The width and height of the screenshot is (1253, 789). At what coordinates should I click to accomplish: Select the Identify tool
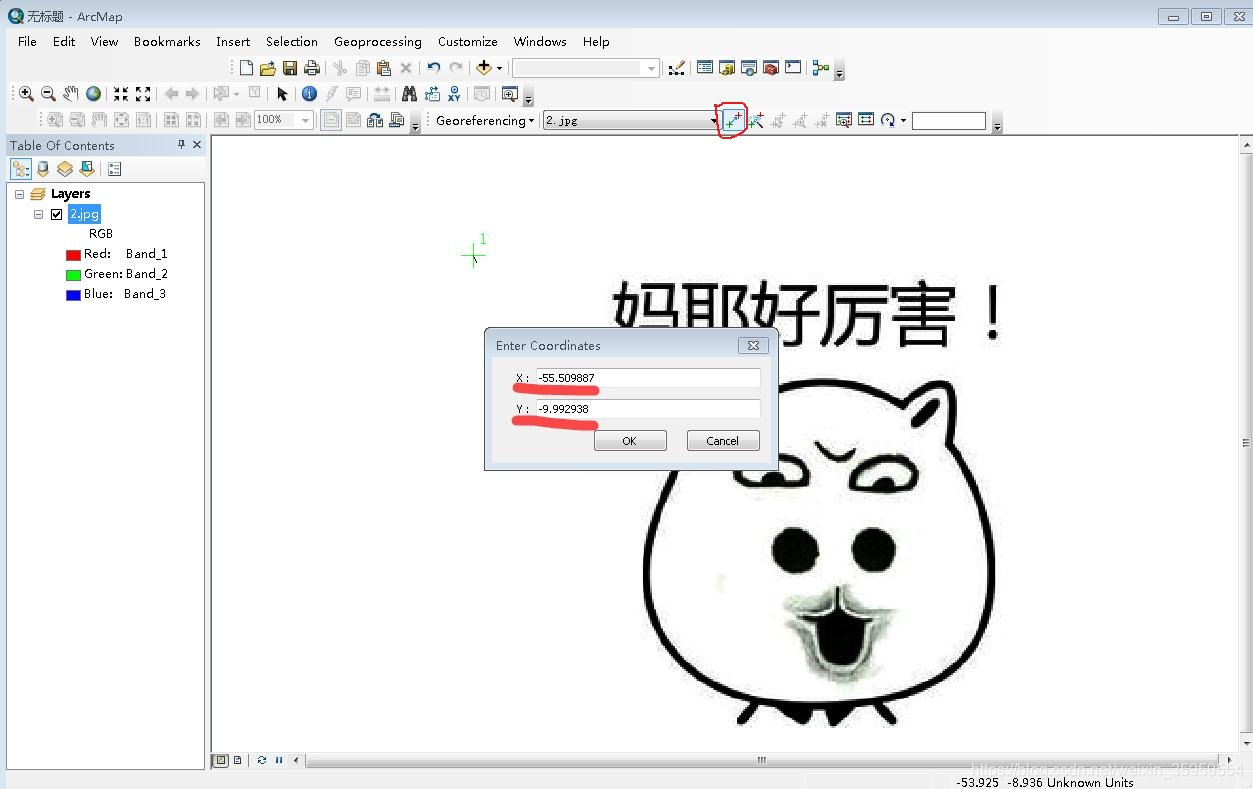[x=309, y=94]
